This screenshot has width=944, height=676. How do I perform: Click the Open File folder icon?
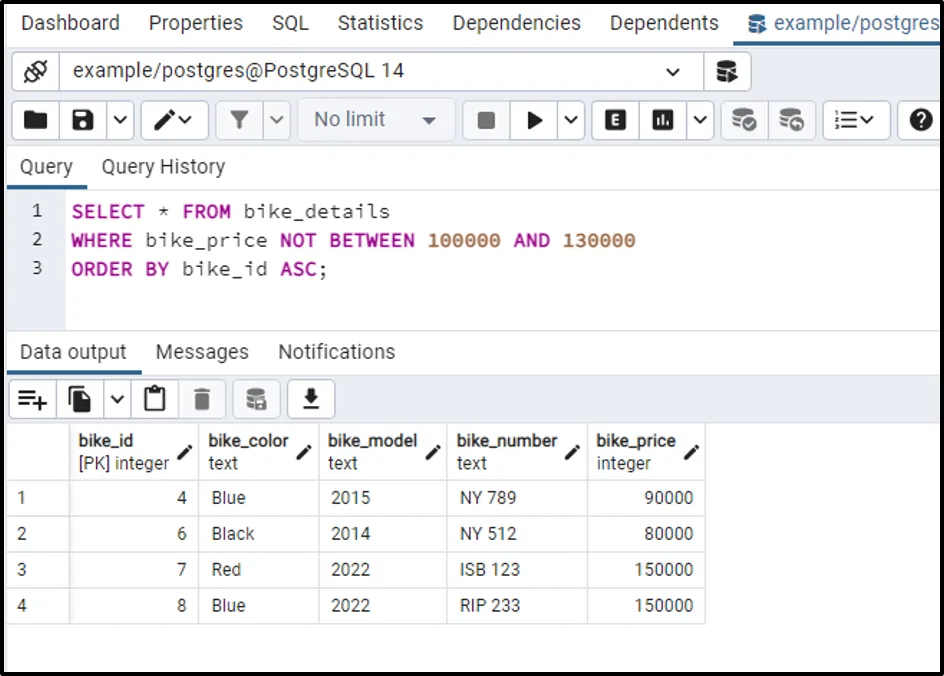(36, 120)
